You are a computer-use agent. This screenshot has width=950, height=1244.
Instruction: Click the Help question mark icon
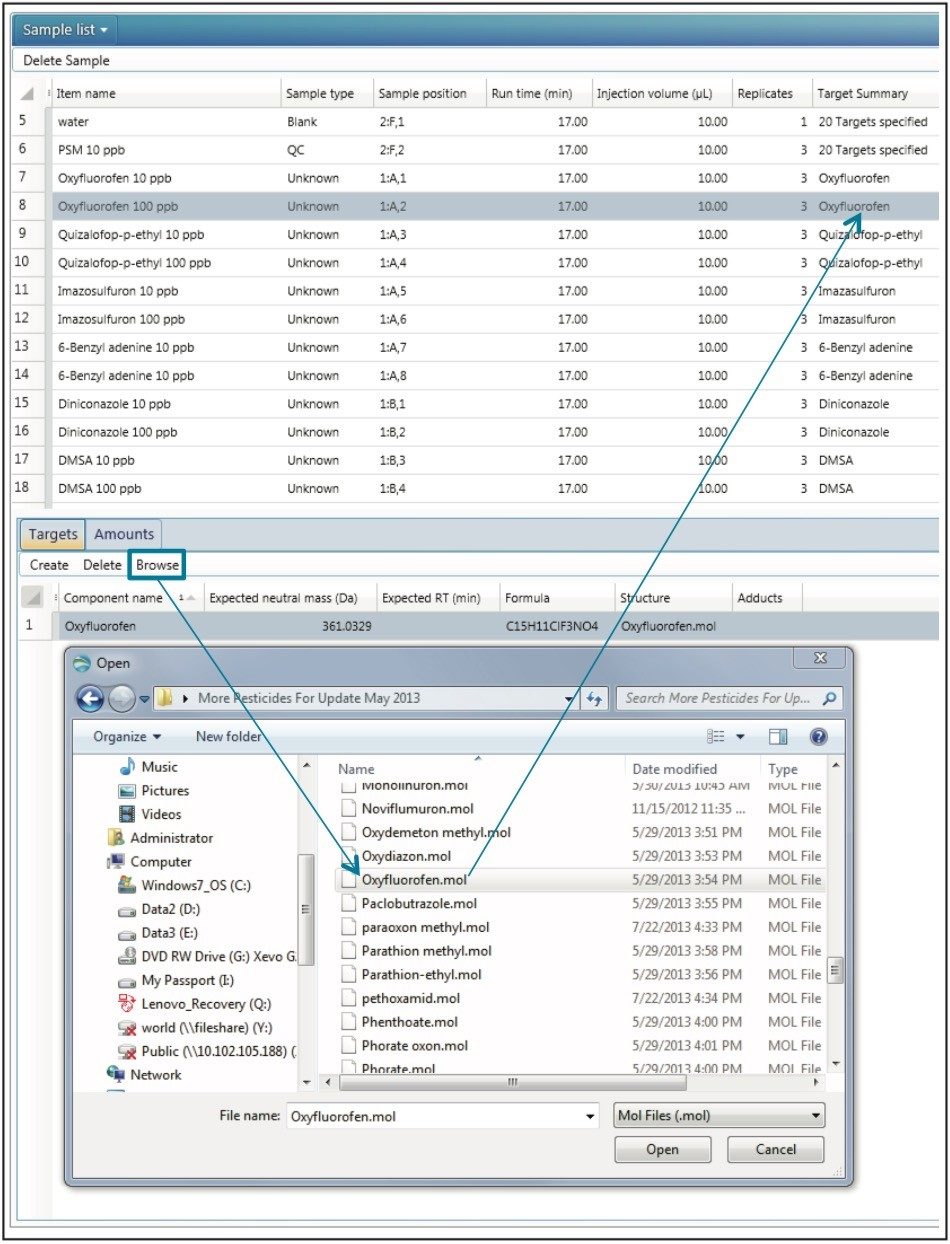[818, 737]
